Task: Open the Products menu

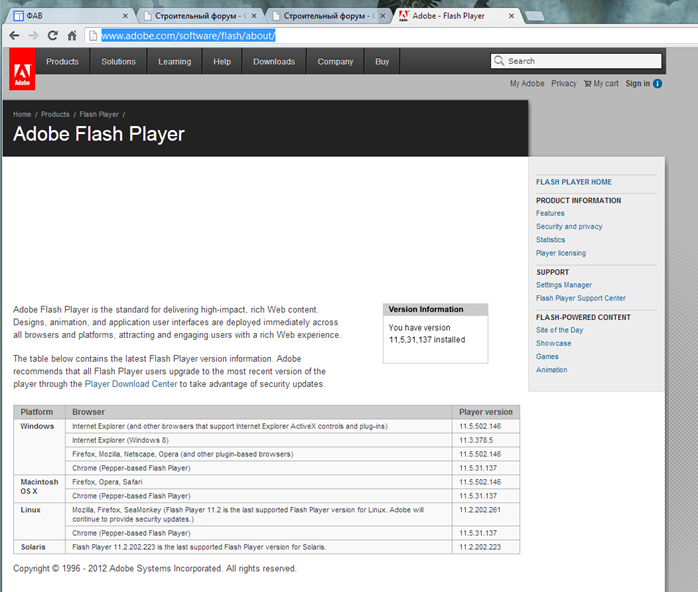Action: point(62,61)
